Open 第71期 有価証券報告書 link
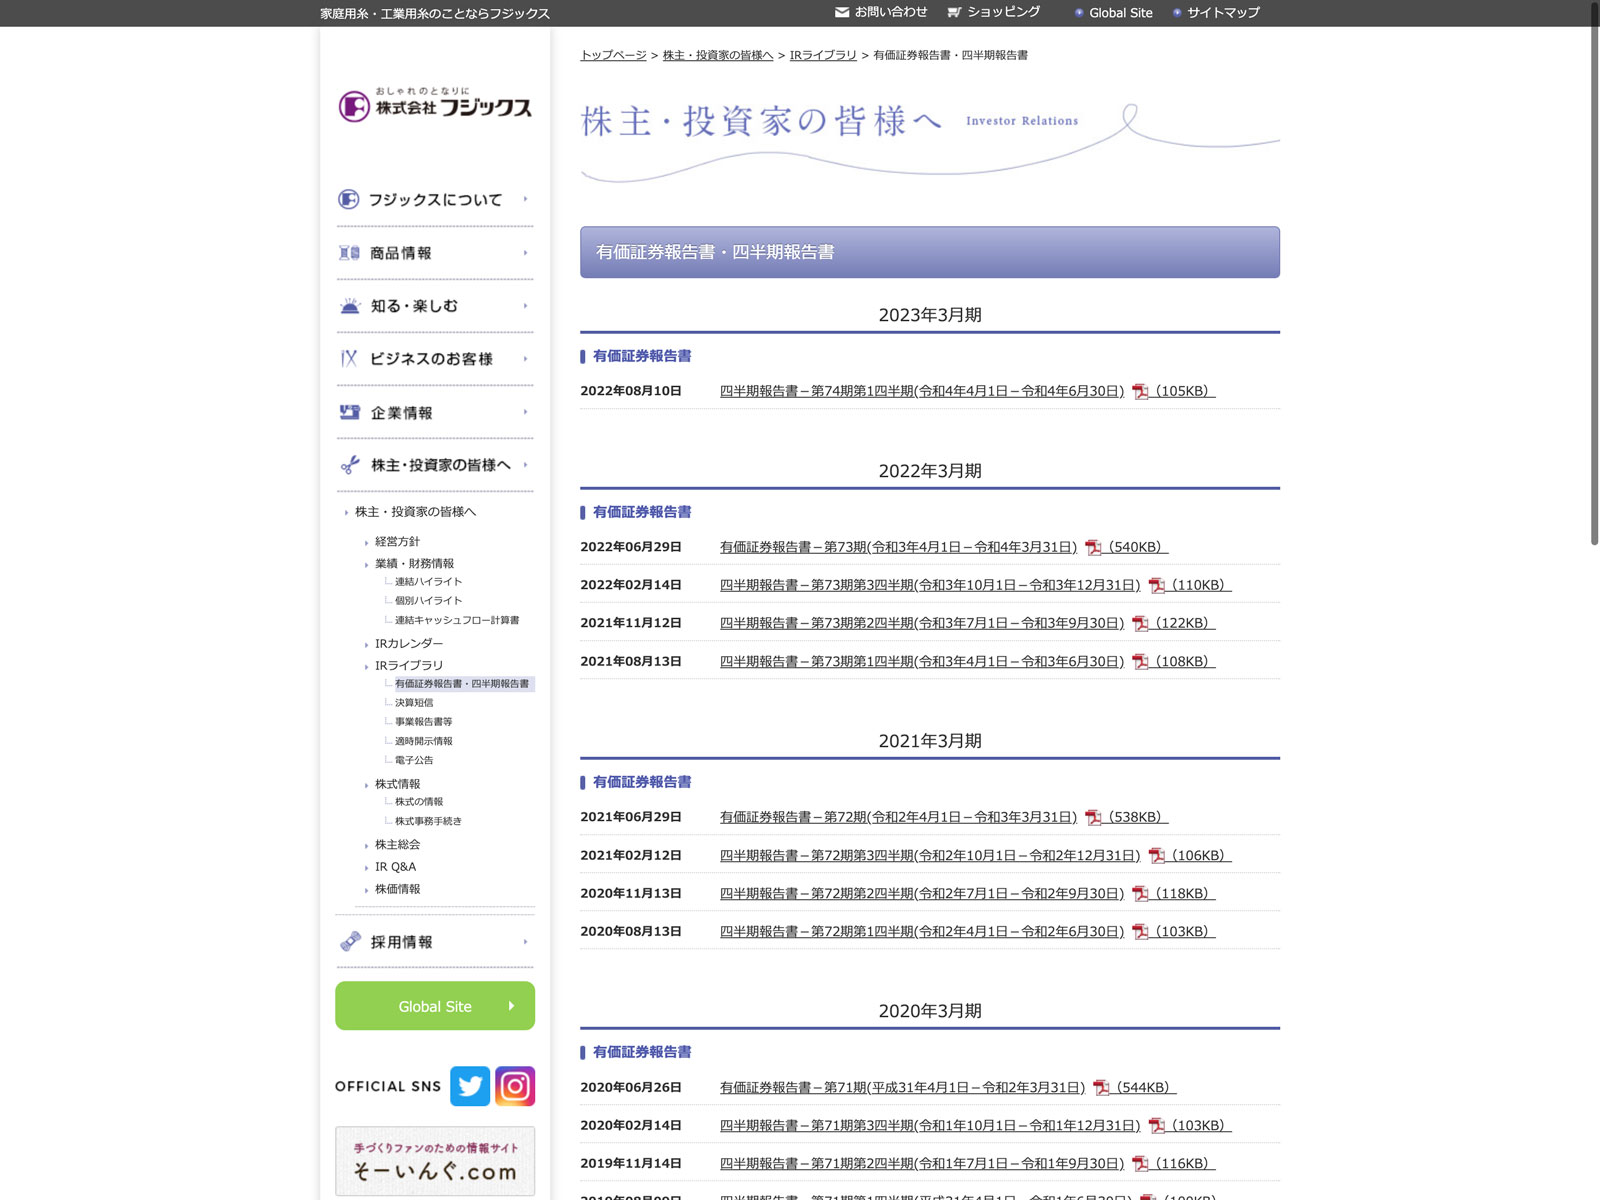This screenshot has height=1200, width=1600. [x=901, y=1088]
